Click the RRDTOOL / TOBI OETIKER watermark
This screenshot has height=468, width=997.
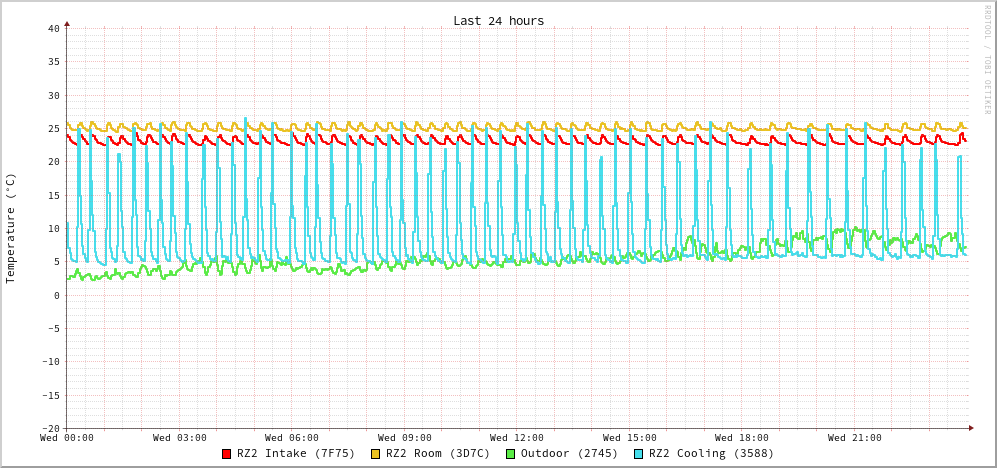pos(987,60)
